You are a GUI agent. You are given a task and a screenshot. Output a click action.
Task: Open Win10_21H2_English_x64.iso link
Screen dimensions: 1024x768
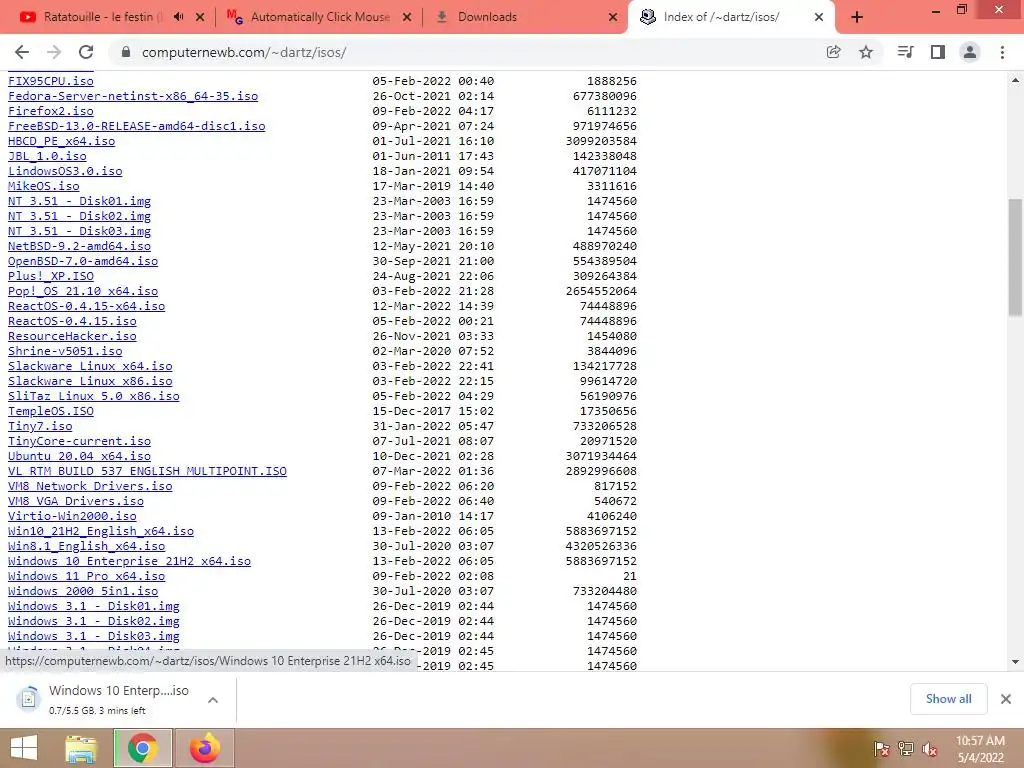click(101, 532)
